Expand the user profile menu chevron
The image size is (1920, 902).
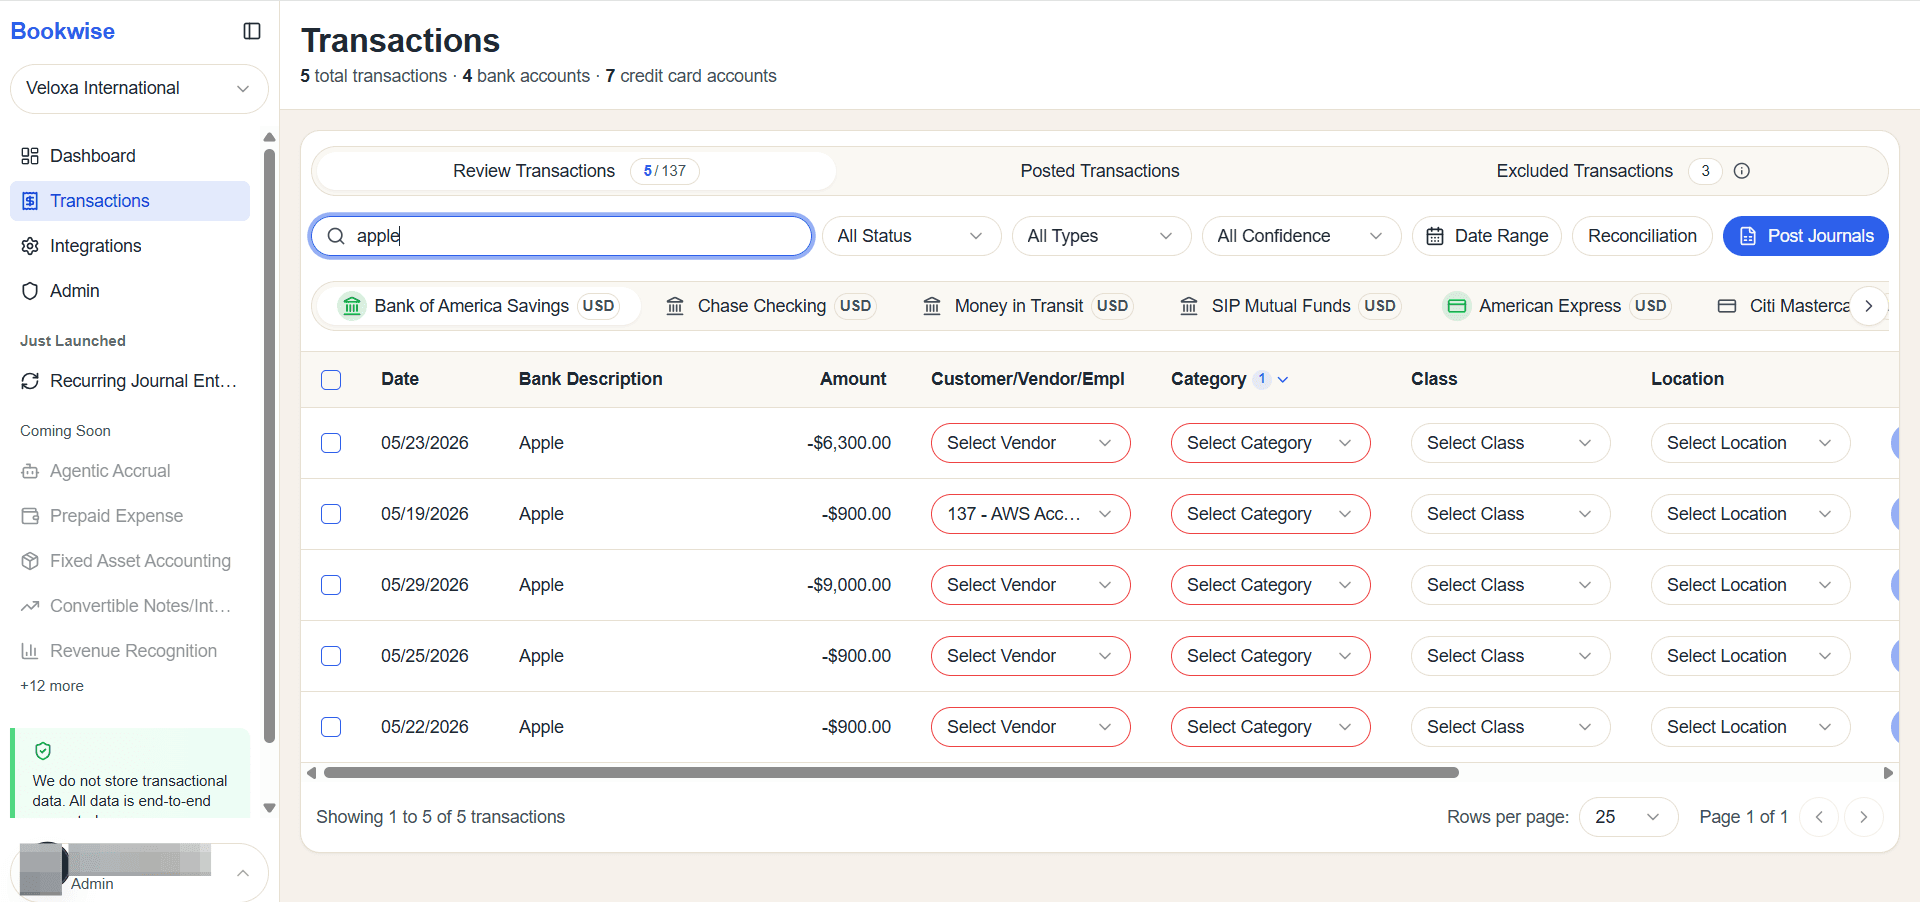click(243, 873)
